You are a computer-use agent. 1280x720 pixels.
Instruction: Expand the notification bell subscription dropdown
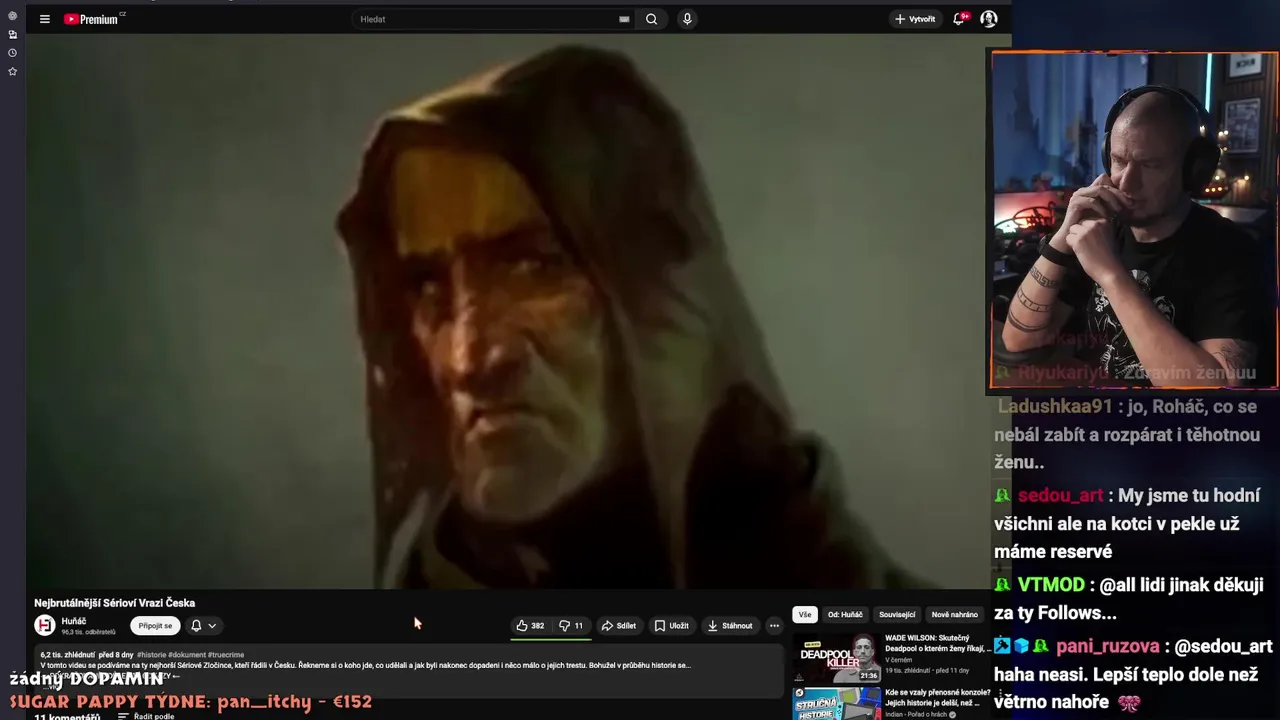click(x=203, y=626)
